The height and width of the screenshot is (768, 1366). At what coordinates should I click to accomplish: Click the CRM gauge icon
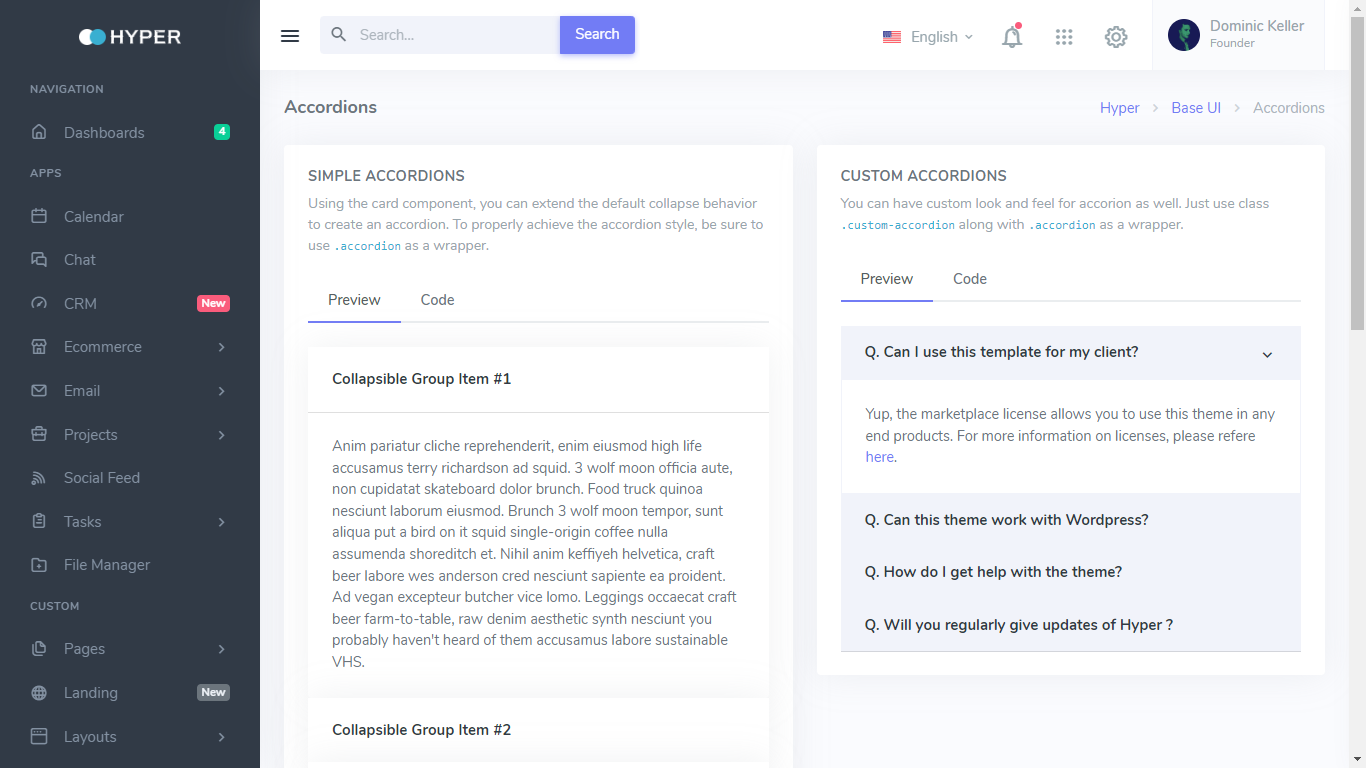click(x=39, y=303)
